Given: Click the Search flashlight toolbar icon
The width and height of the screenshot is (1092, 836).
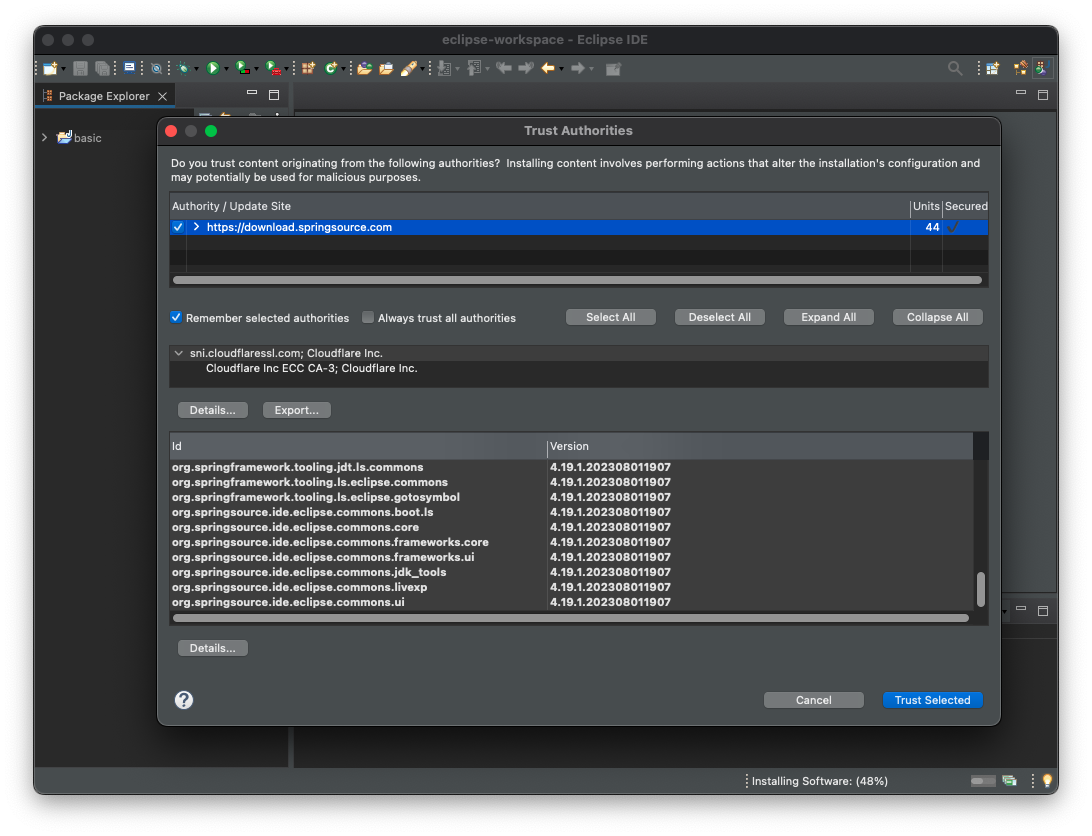Looking at the screenshot, I should [409, 68].
